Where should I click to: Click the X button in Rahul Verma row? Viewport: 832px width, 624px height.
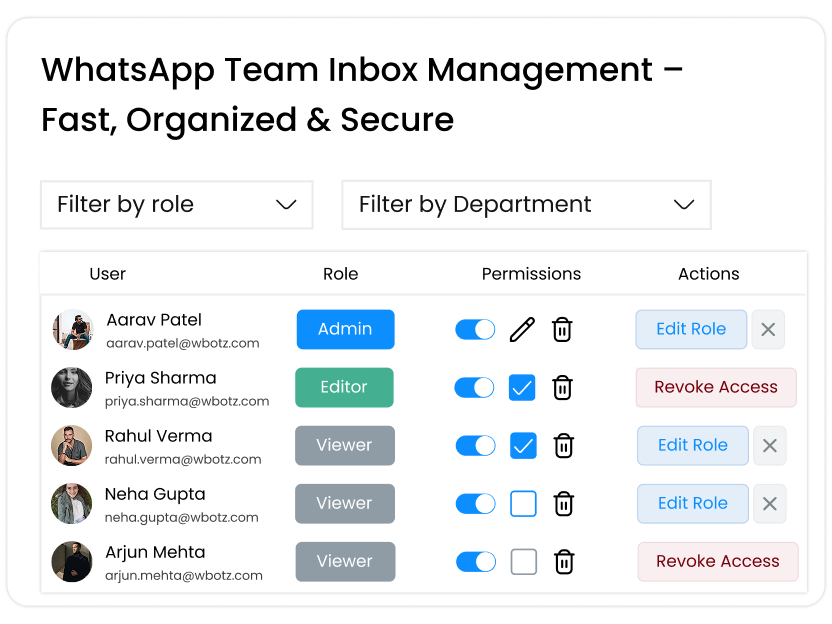click(770, 446)
